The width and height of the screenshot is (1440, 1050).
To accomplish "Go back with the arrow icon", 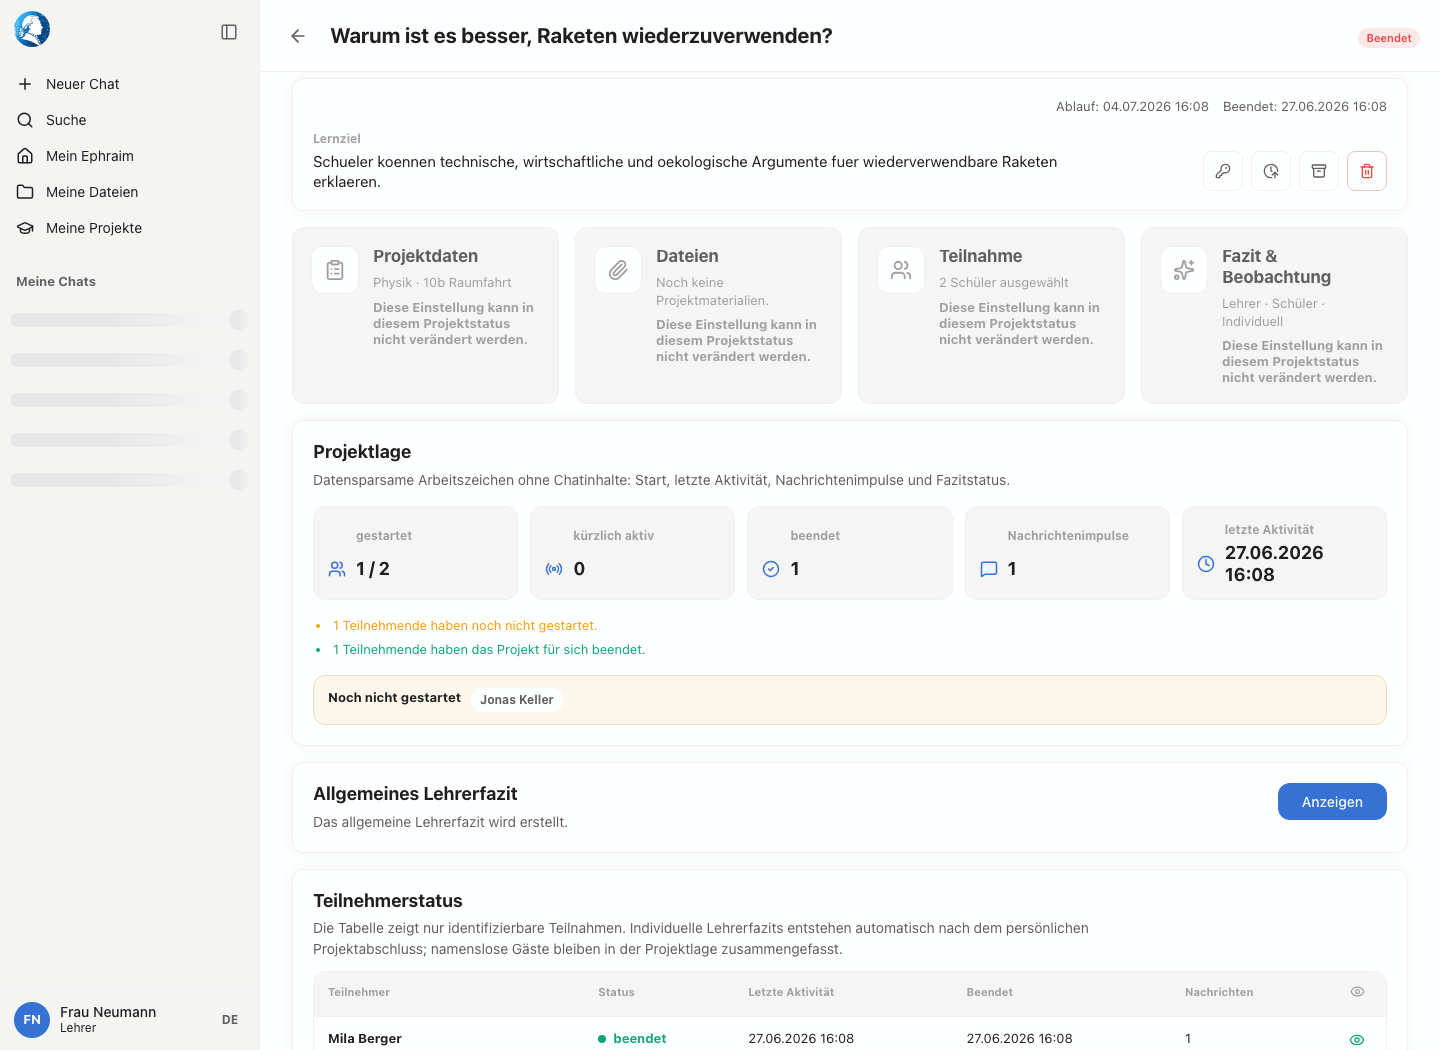I will [298, 36].
